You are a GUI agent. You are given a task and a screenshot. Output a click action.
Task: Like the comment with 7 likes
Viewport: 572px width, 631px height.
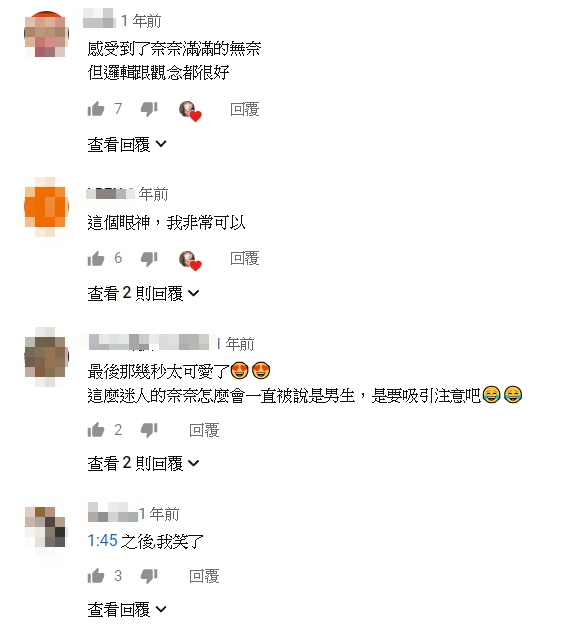click(x=96, y=109)
